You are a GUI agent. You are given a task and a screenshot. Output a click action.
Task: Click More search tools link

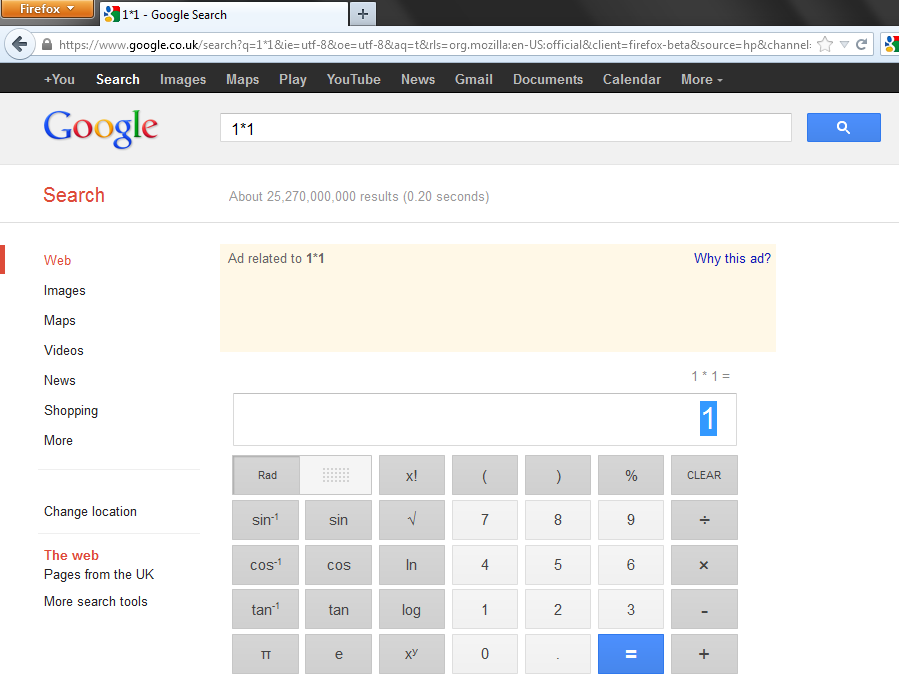pyautogui.click(x=96, y=601)
